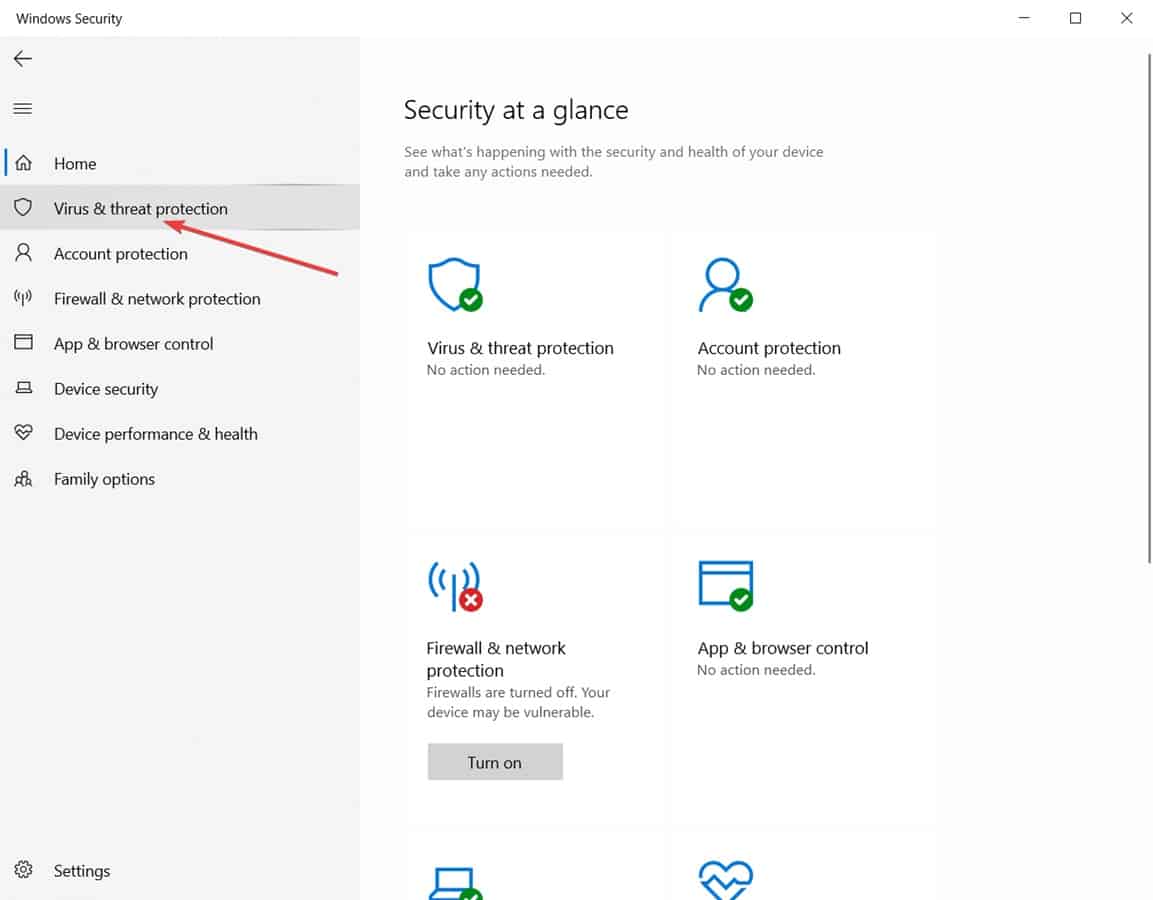Viewport: 1153px width, 900px height.
Task: Open the Device health heart tile icon at bottom
Action: click(726, 880)
